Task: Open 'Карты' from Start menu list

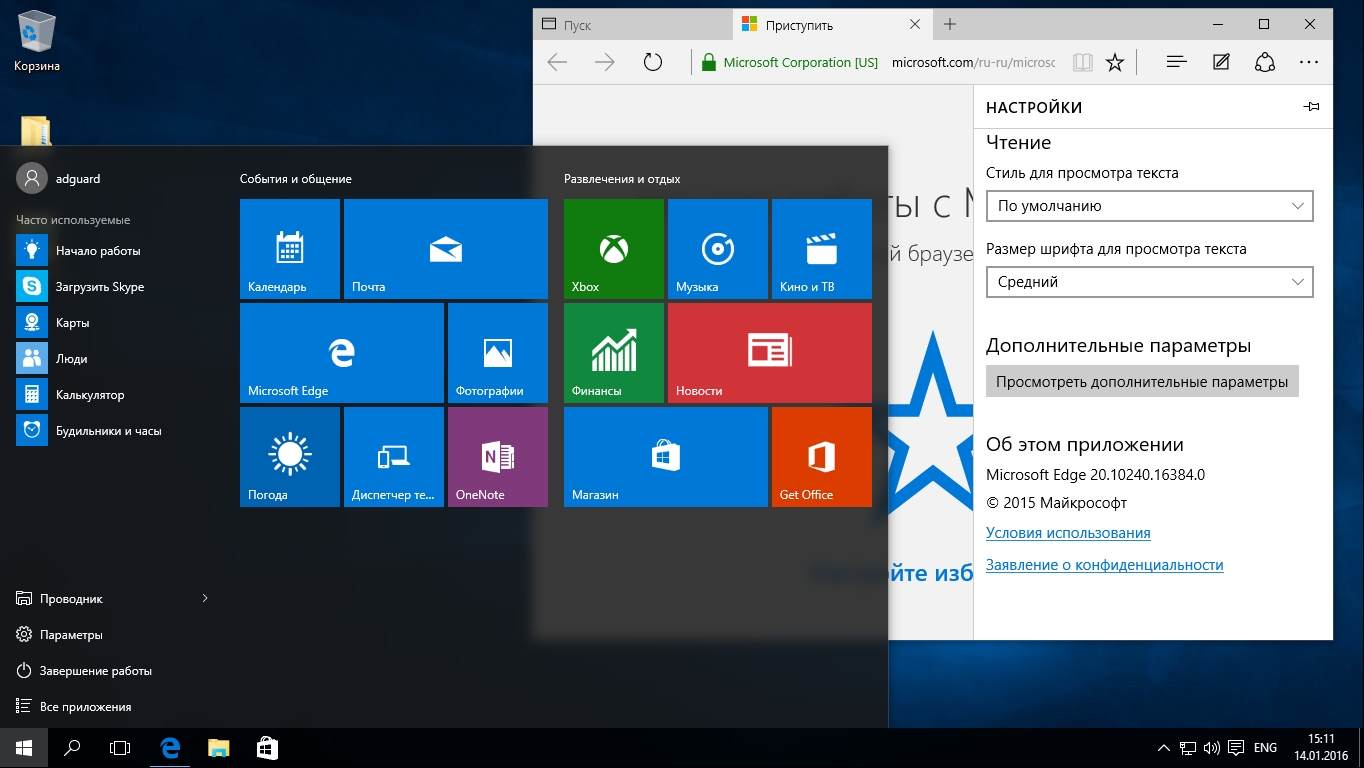Action: click(x=112, y=323)
